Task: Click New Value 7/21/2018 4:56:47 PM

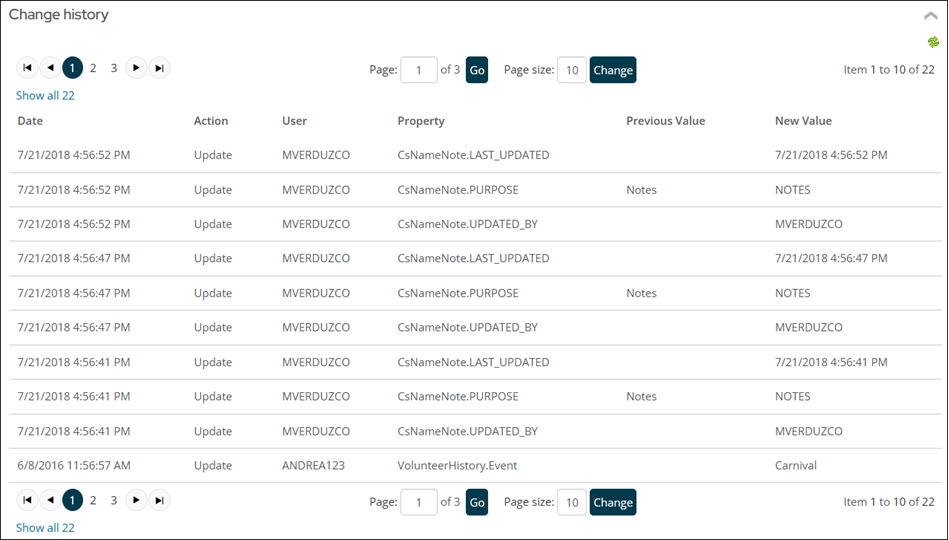Action: [x=831, y=258]
